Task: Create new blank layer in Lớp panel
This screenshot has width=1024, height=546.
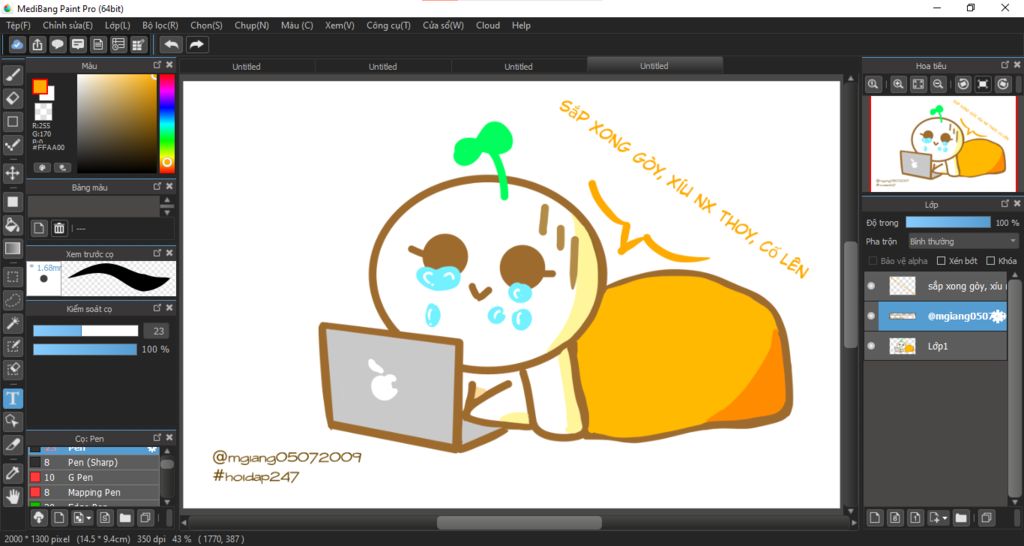Action: tap(875, 519)
